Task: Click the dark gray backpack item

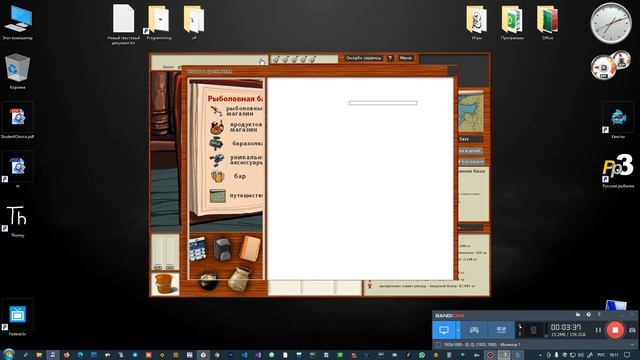Action: [222, 249]
